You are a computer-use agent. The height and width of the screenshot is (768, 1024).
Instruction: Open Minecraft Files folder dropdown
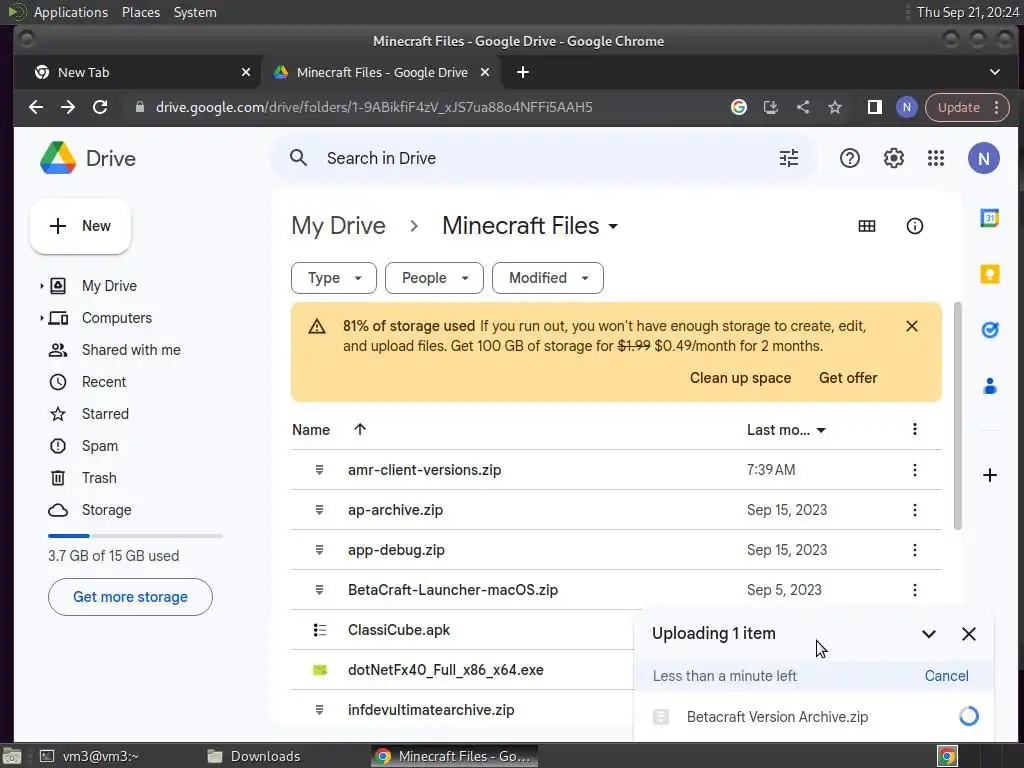click(x=613, y=227)
